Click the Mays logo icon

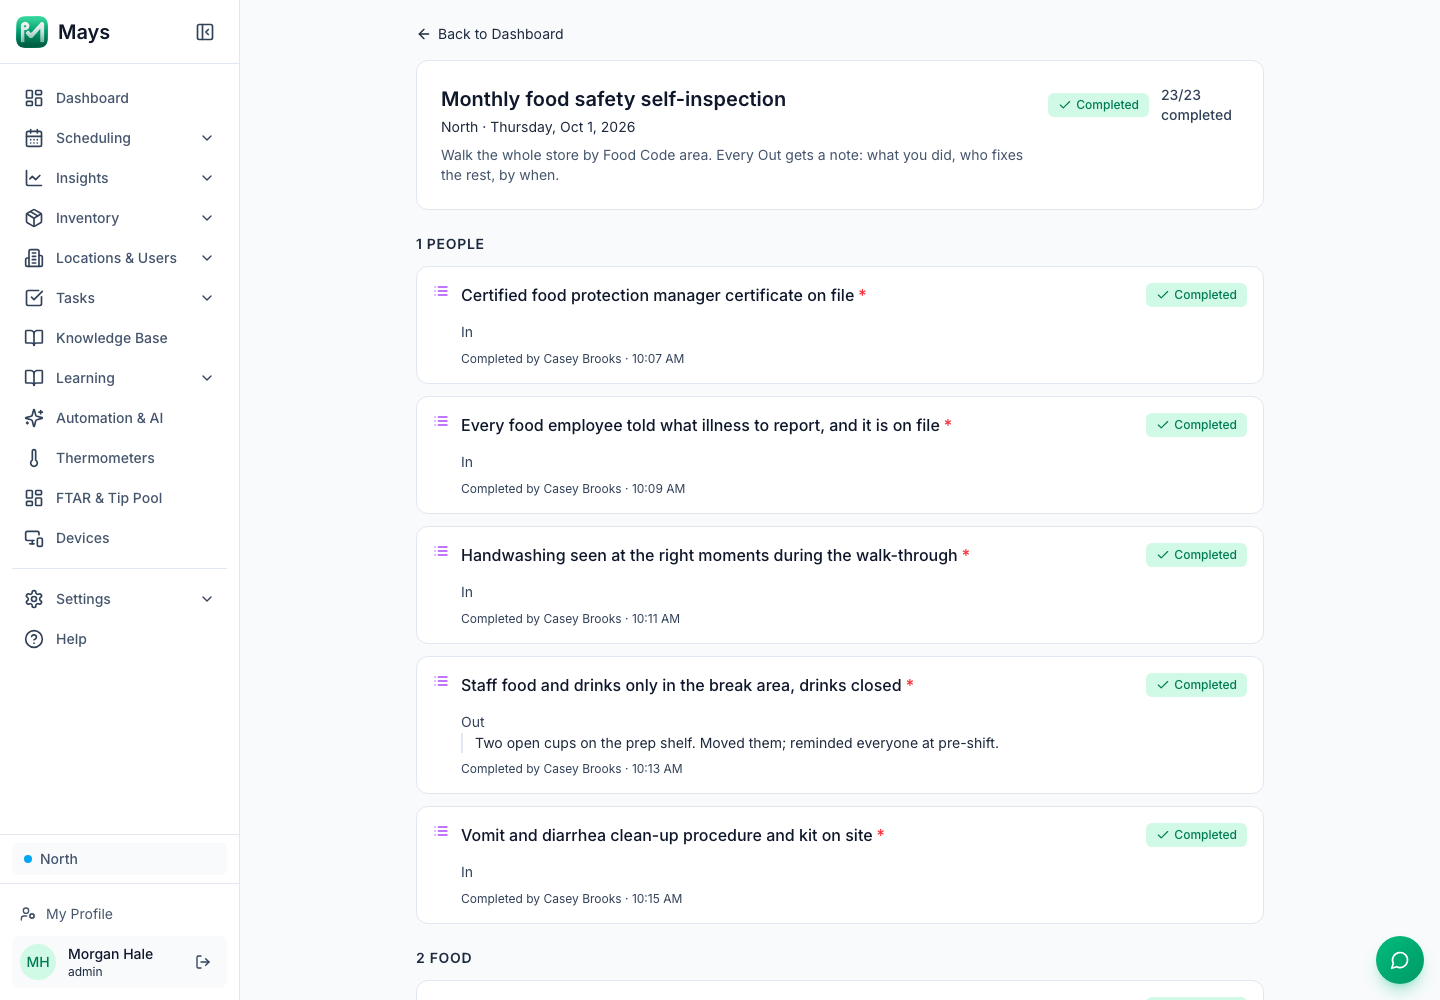pyautogui.click(x=32, y=32)
